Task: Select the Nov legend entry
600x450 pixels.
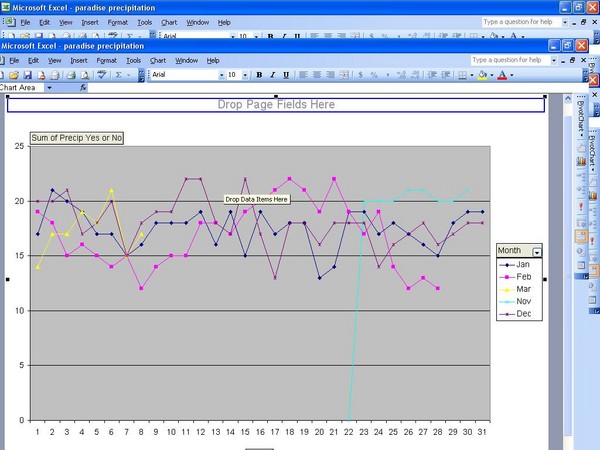Action: (515, 301)
